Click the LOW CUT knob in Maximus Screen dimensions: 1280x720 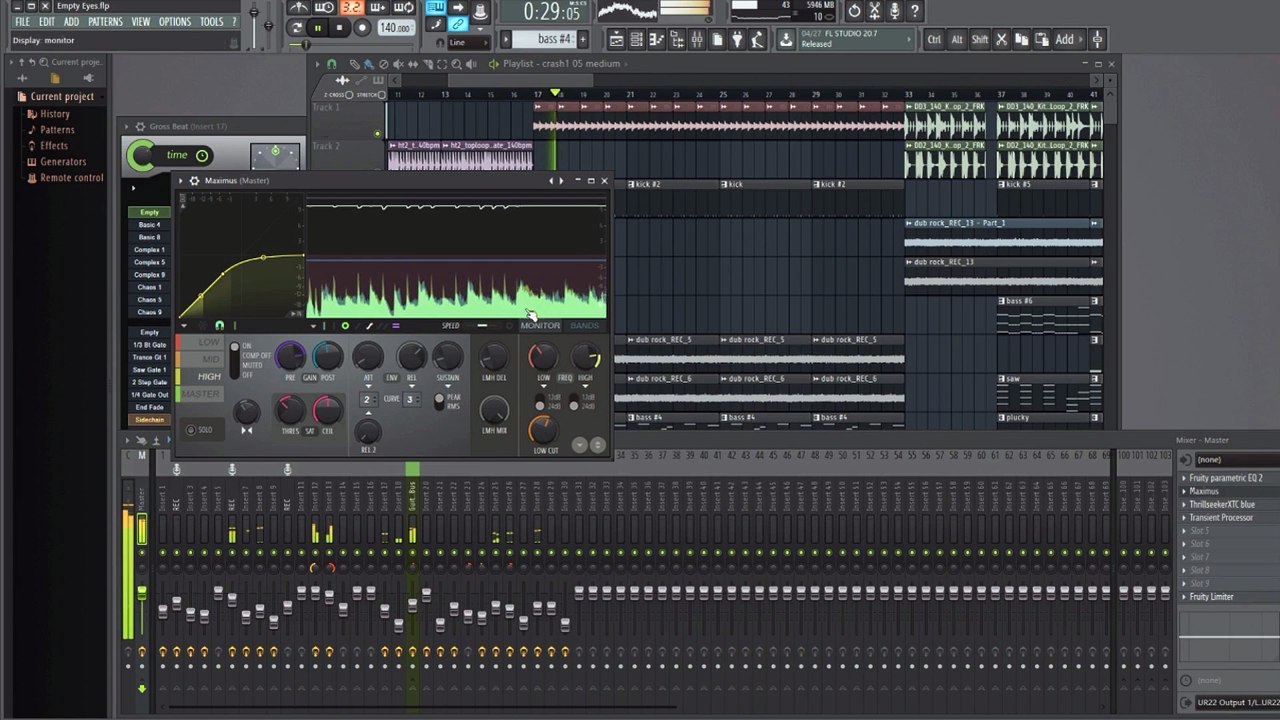point(543,428)
